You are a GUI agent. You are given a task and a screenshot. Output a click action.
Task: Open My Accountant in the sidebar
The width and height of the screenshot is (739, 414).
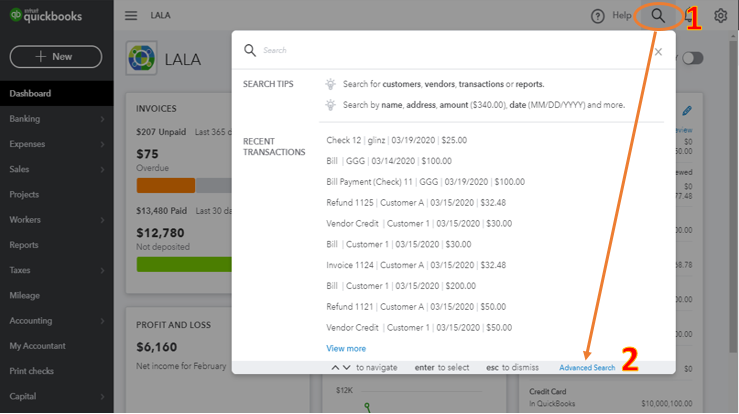[x=57, y=346]
